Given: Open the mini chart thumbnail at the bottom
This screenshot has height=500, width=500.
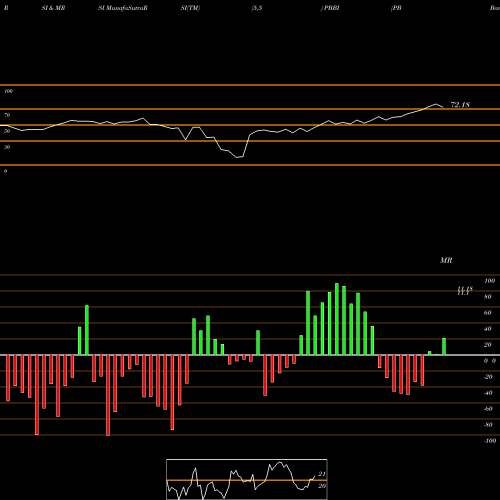Looking at the screenshot, I should point(247,479).
